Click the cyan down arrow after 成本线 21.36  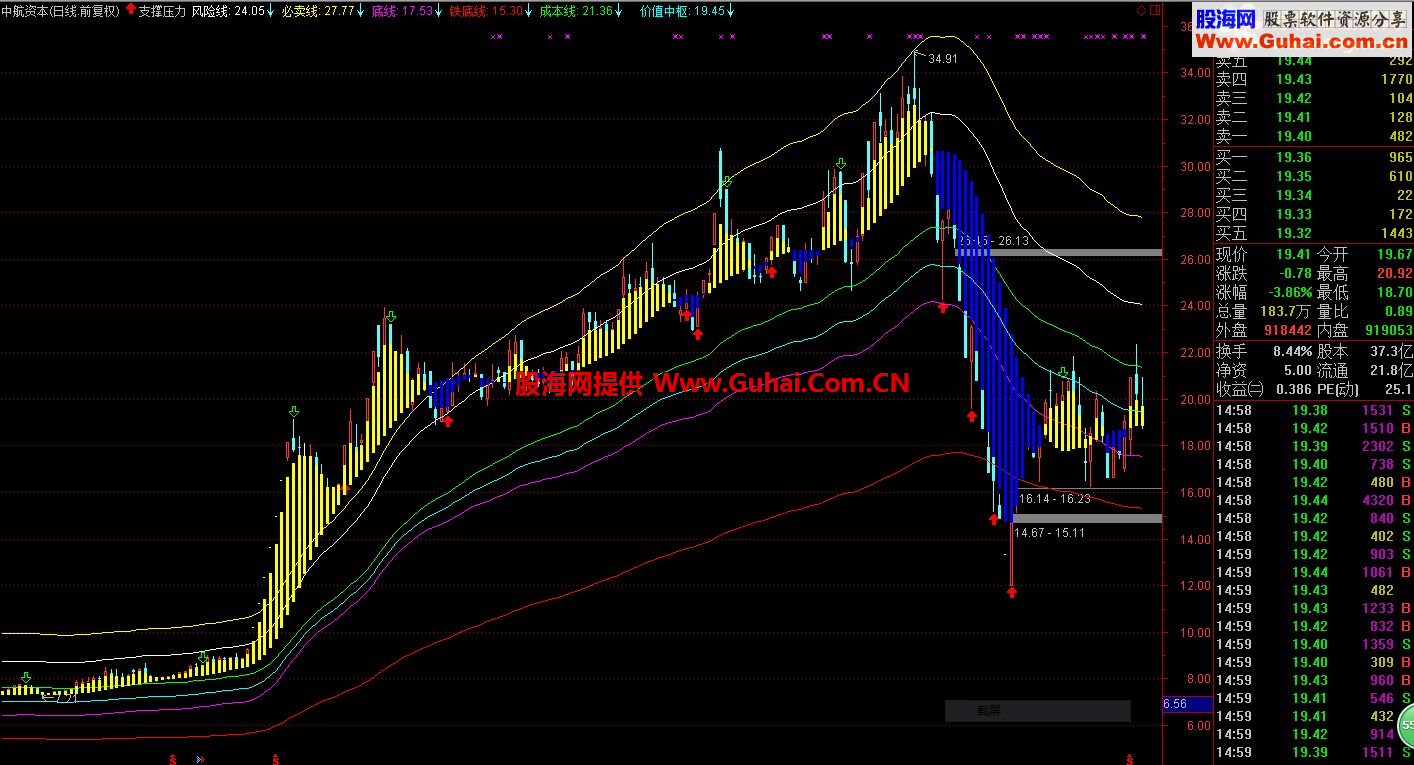618,11
